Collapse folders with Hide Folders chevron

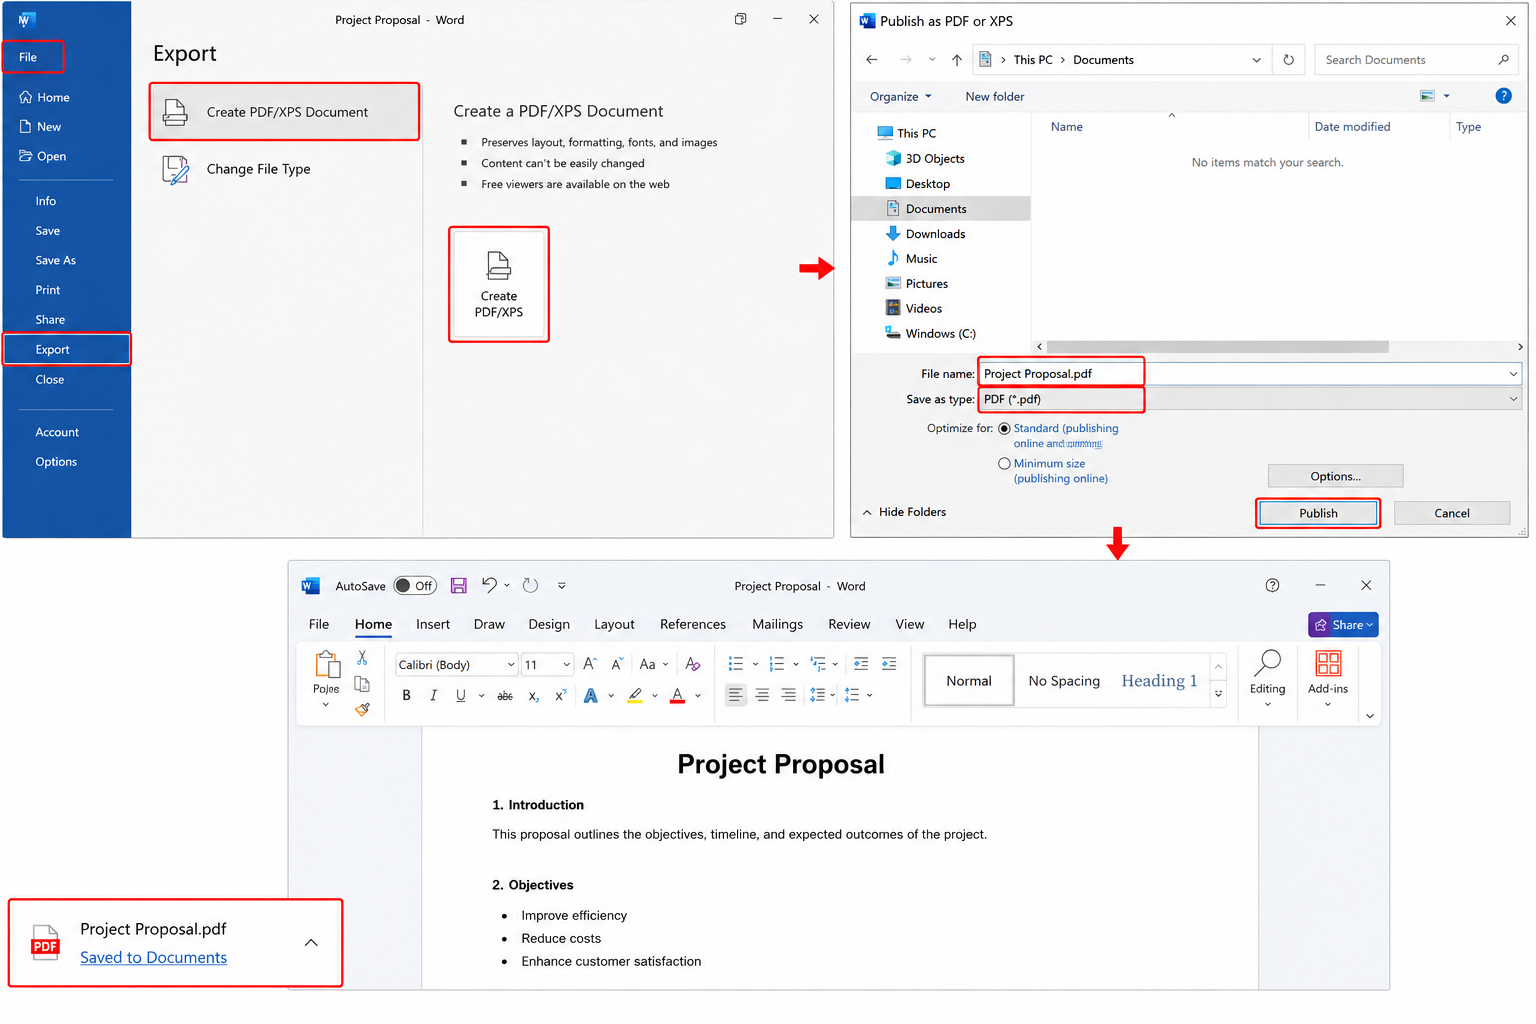pyautogui.click(x=867, y=512)
